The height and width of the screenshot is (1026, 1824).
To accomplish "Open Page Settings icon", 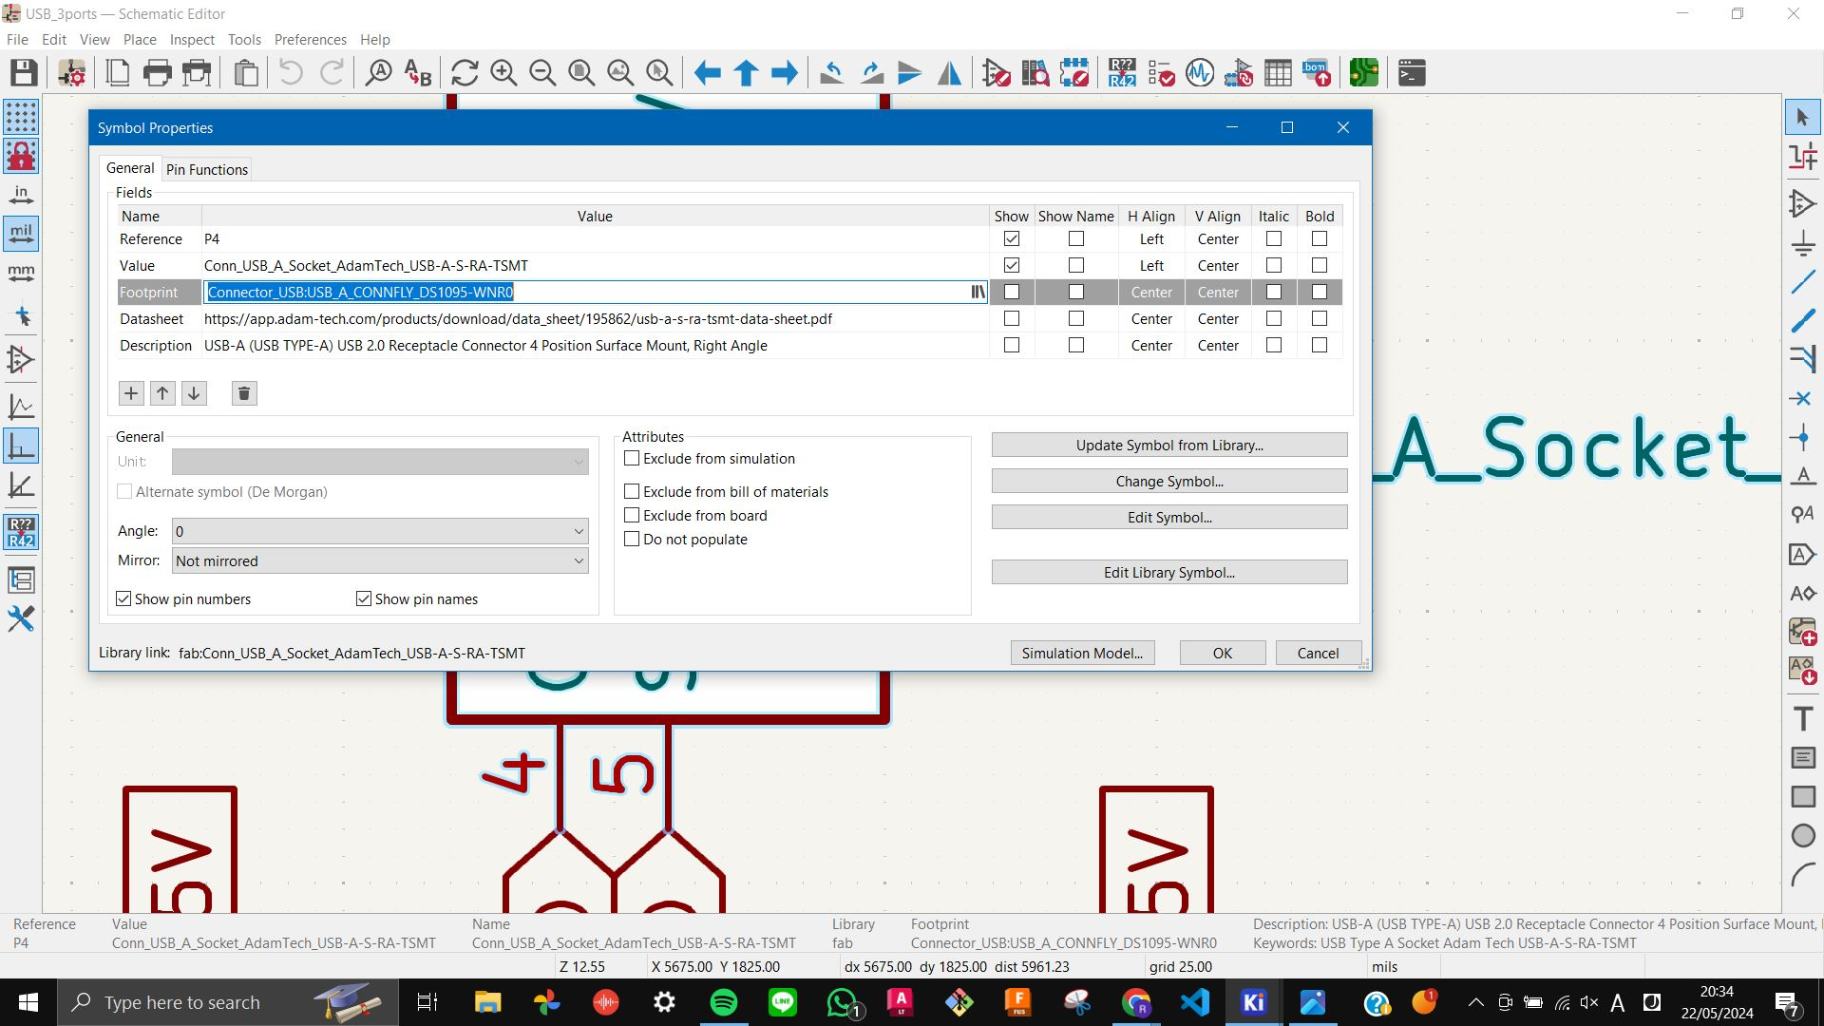I will tap(118, 73).
